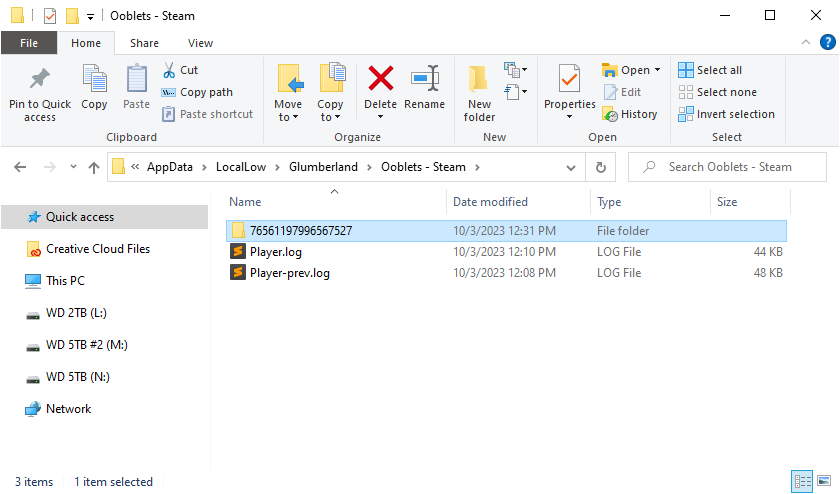Open the Customize Quick Access Toolbar arrow
Viewport: 840px width, 494px height.
tap(91, 17)
